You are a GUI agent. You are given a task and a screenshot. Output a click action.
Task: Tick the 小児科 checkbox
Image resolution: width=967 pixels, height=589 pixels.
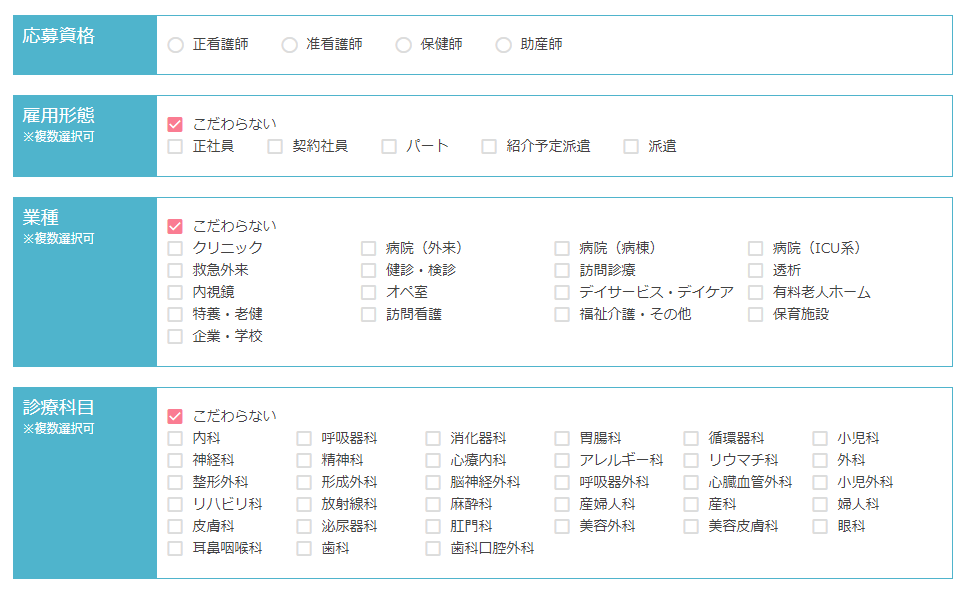click(x=820, y=439)
